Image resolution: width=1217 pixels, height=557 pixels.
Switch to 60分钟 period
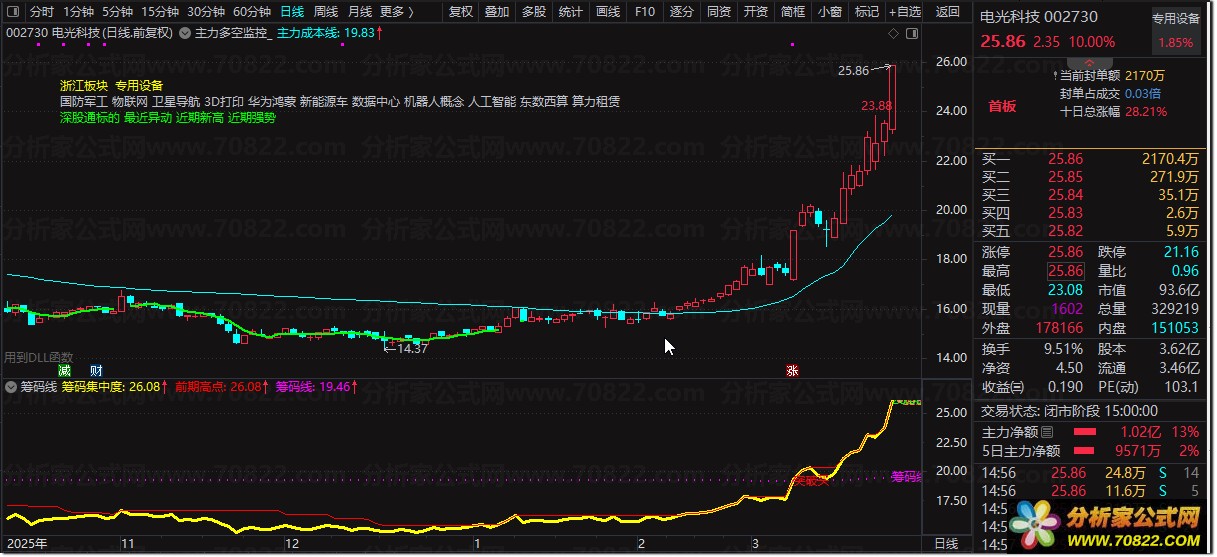[x=251, y=12]
